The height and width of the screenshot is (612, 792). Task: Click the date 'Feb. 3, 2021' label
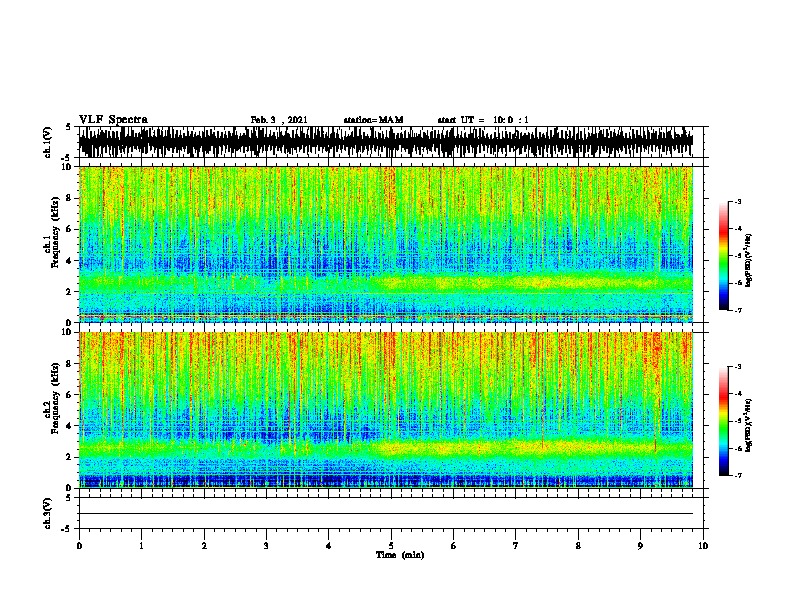pyautogui.click(x=279, y=120)
